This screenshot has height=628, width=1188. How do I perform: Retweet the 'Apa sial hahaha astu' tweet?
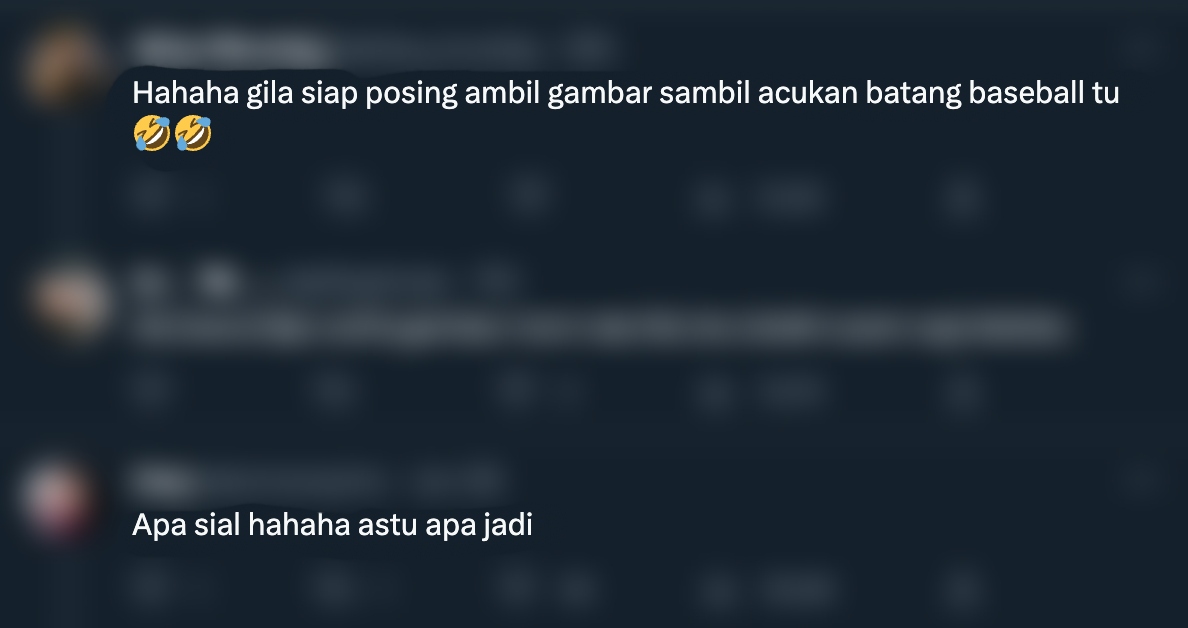333,587
